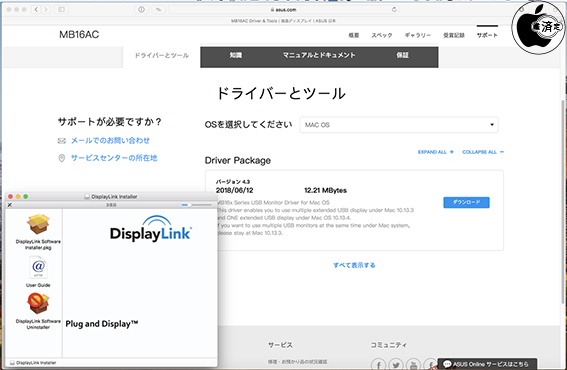This screenshot has height=370, width=567.
Task: Switch to 保証 tab
Action: point(402,55)
